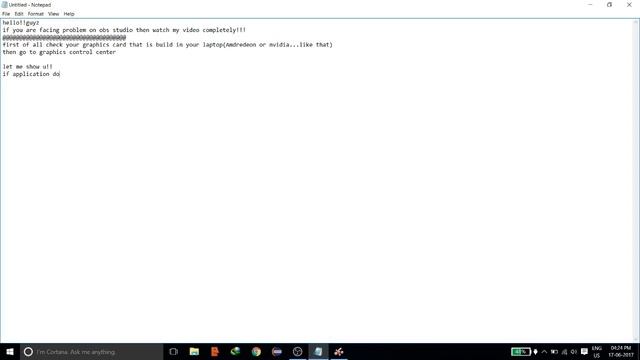Screen dimensions: 640x360
Task: Open File Explorer from the taskbar
Action: click(x=194, y=352)
